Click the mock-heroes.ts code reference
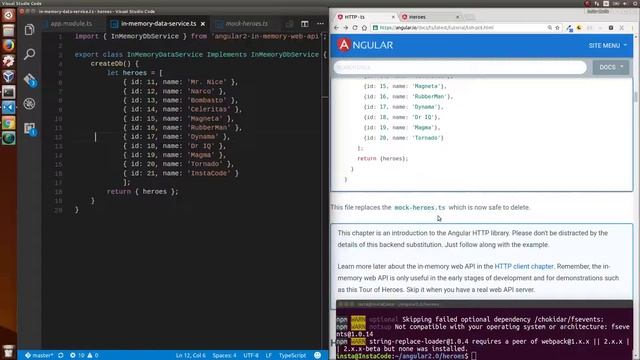This screenshot has height=360, width=640. 420,208
